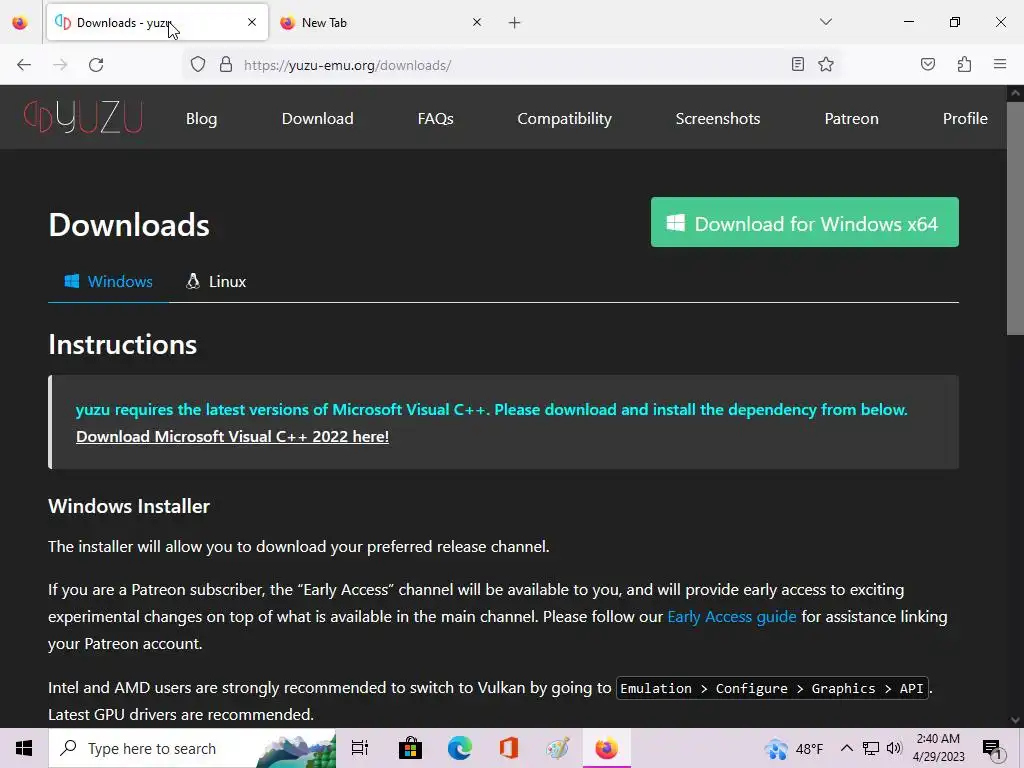This screenshot has height=768, width=1024.
Task: Open network status tray icon
Action: pyautogui.click(x=871, y=748)
